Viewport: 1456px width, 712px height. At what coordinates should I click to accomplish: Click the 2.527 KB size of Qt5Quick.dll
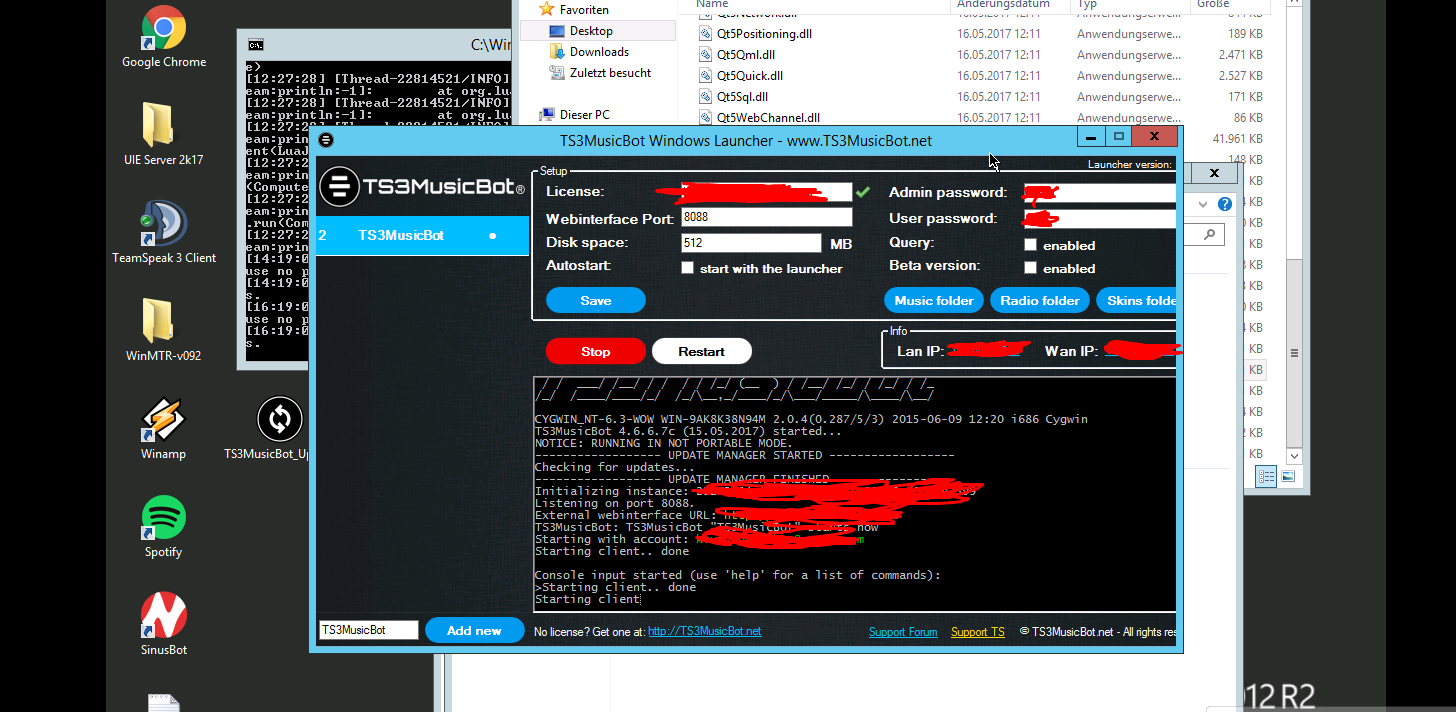tap(1240, 76)
